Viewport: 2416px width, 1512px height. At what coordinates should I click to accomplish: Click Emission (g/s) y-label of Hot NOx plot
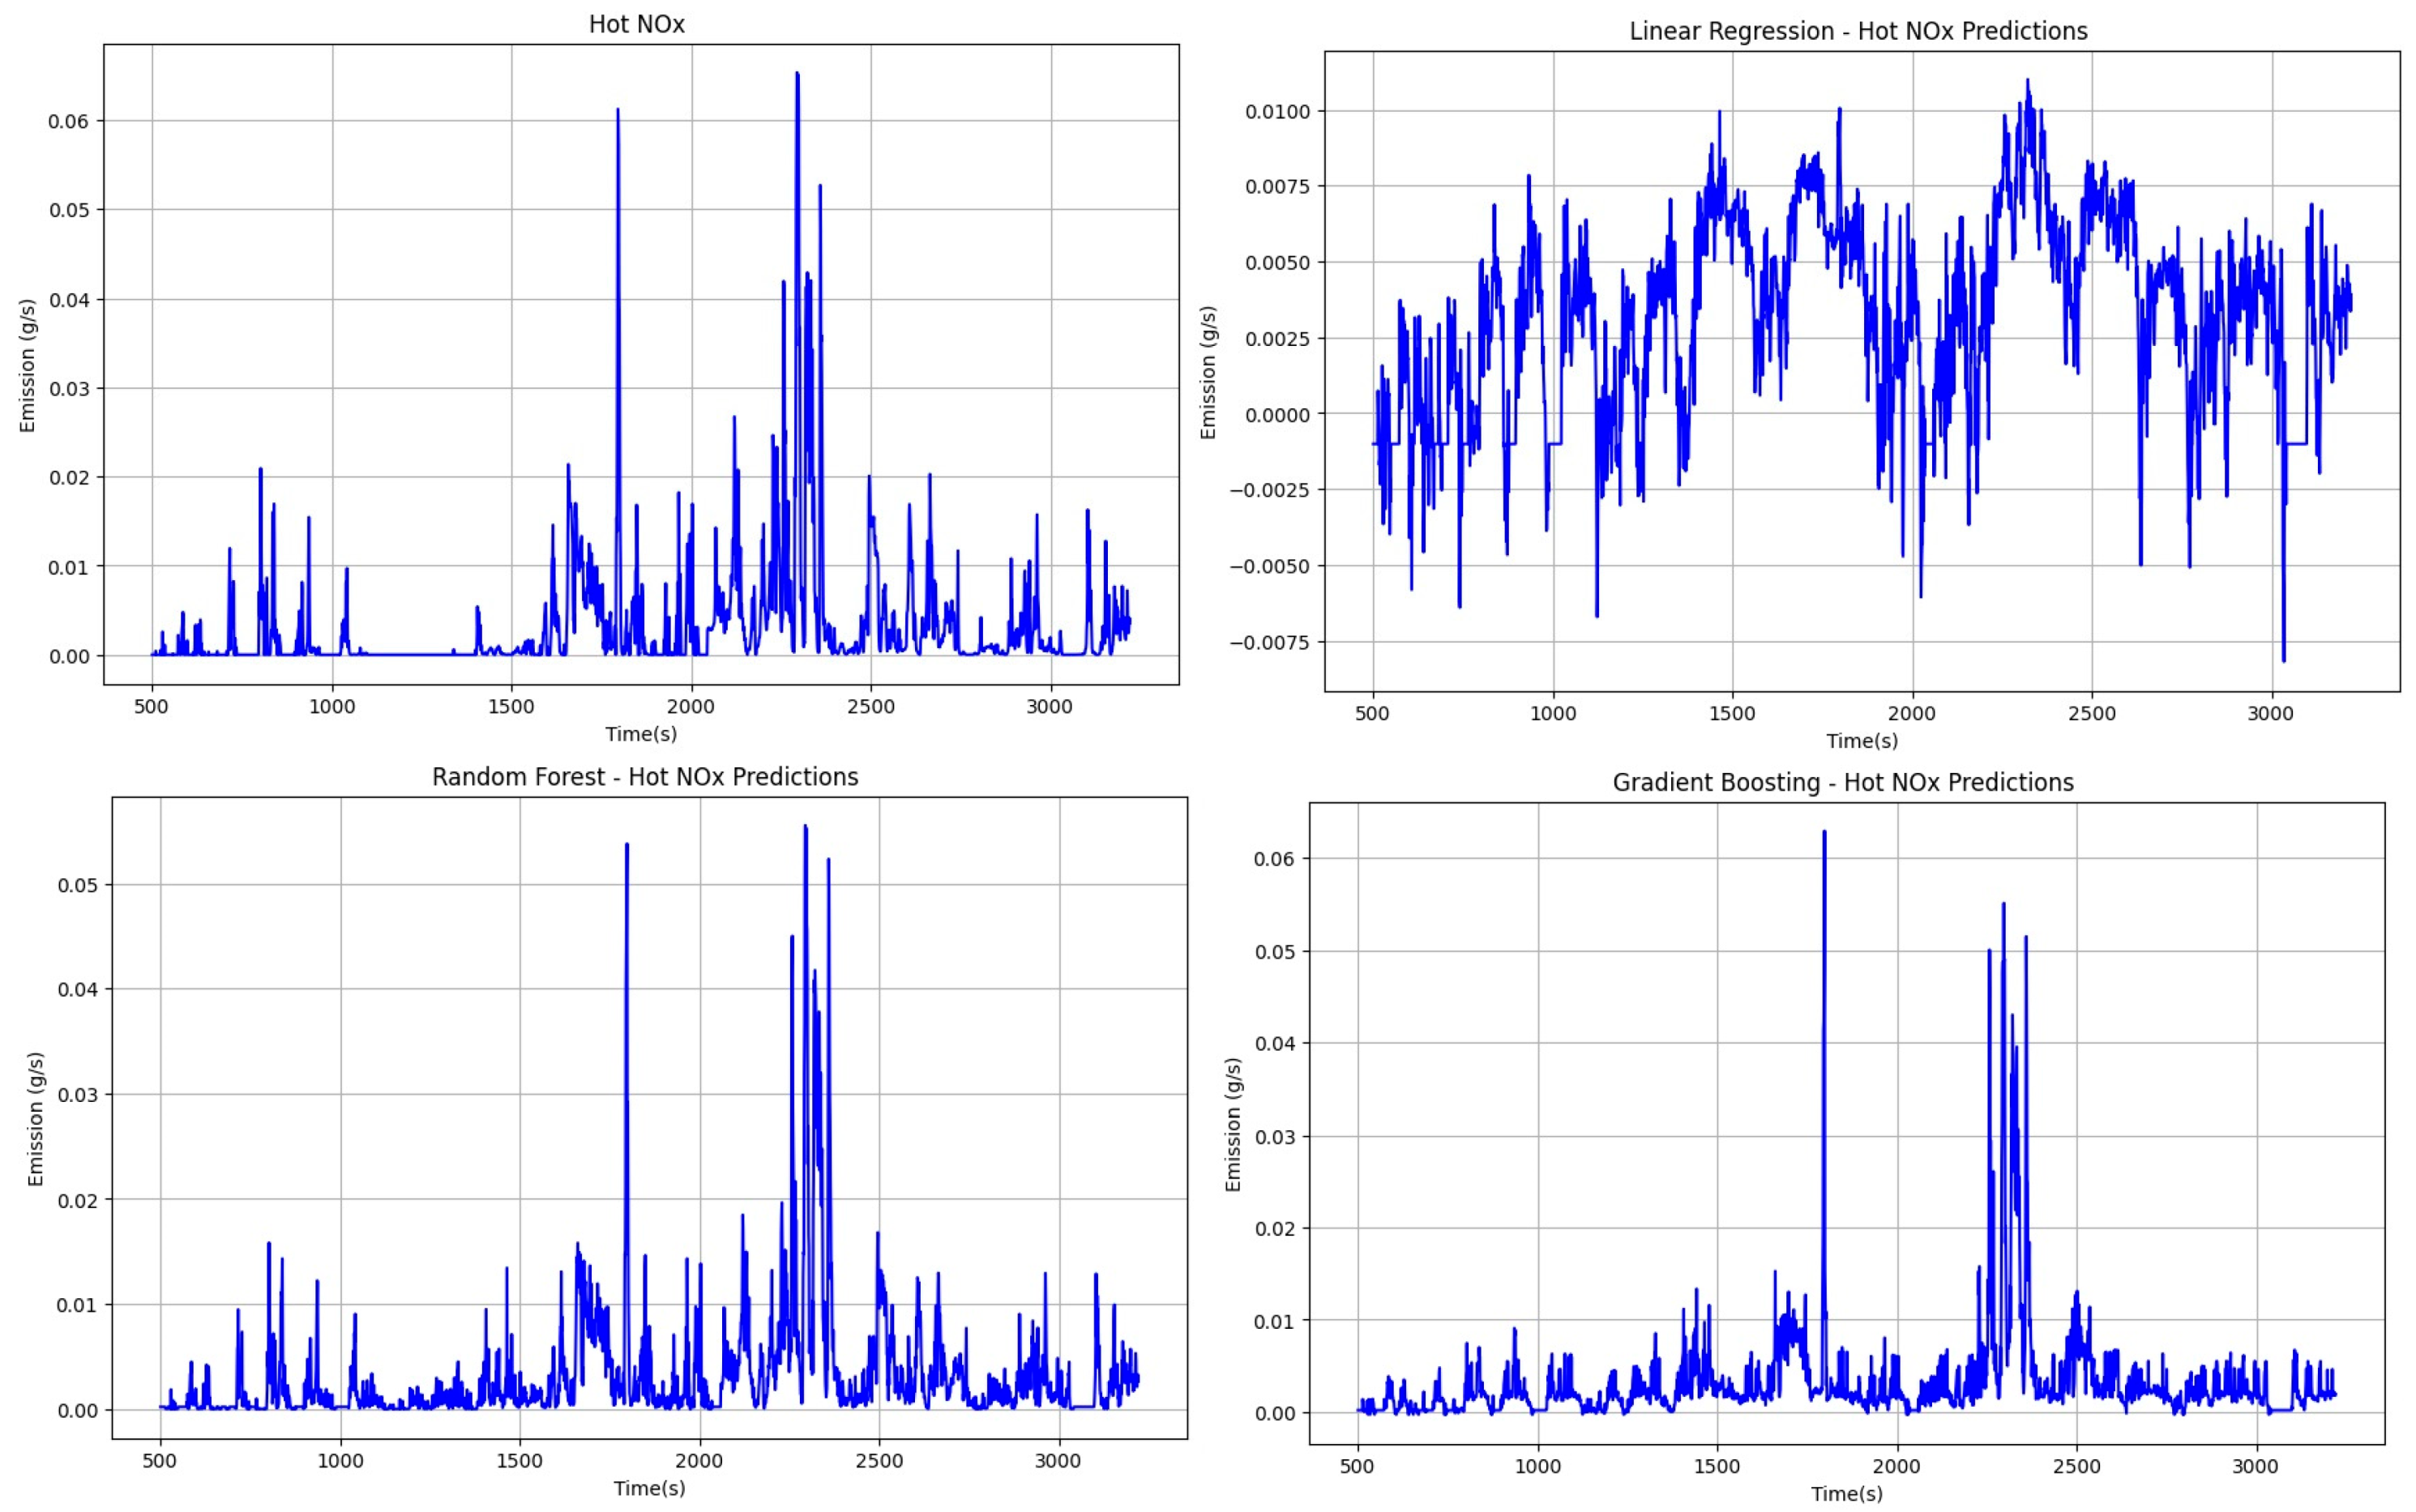27,365
